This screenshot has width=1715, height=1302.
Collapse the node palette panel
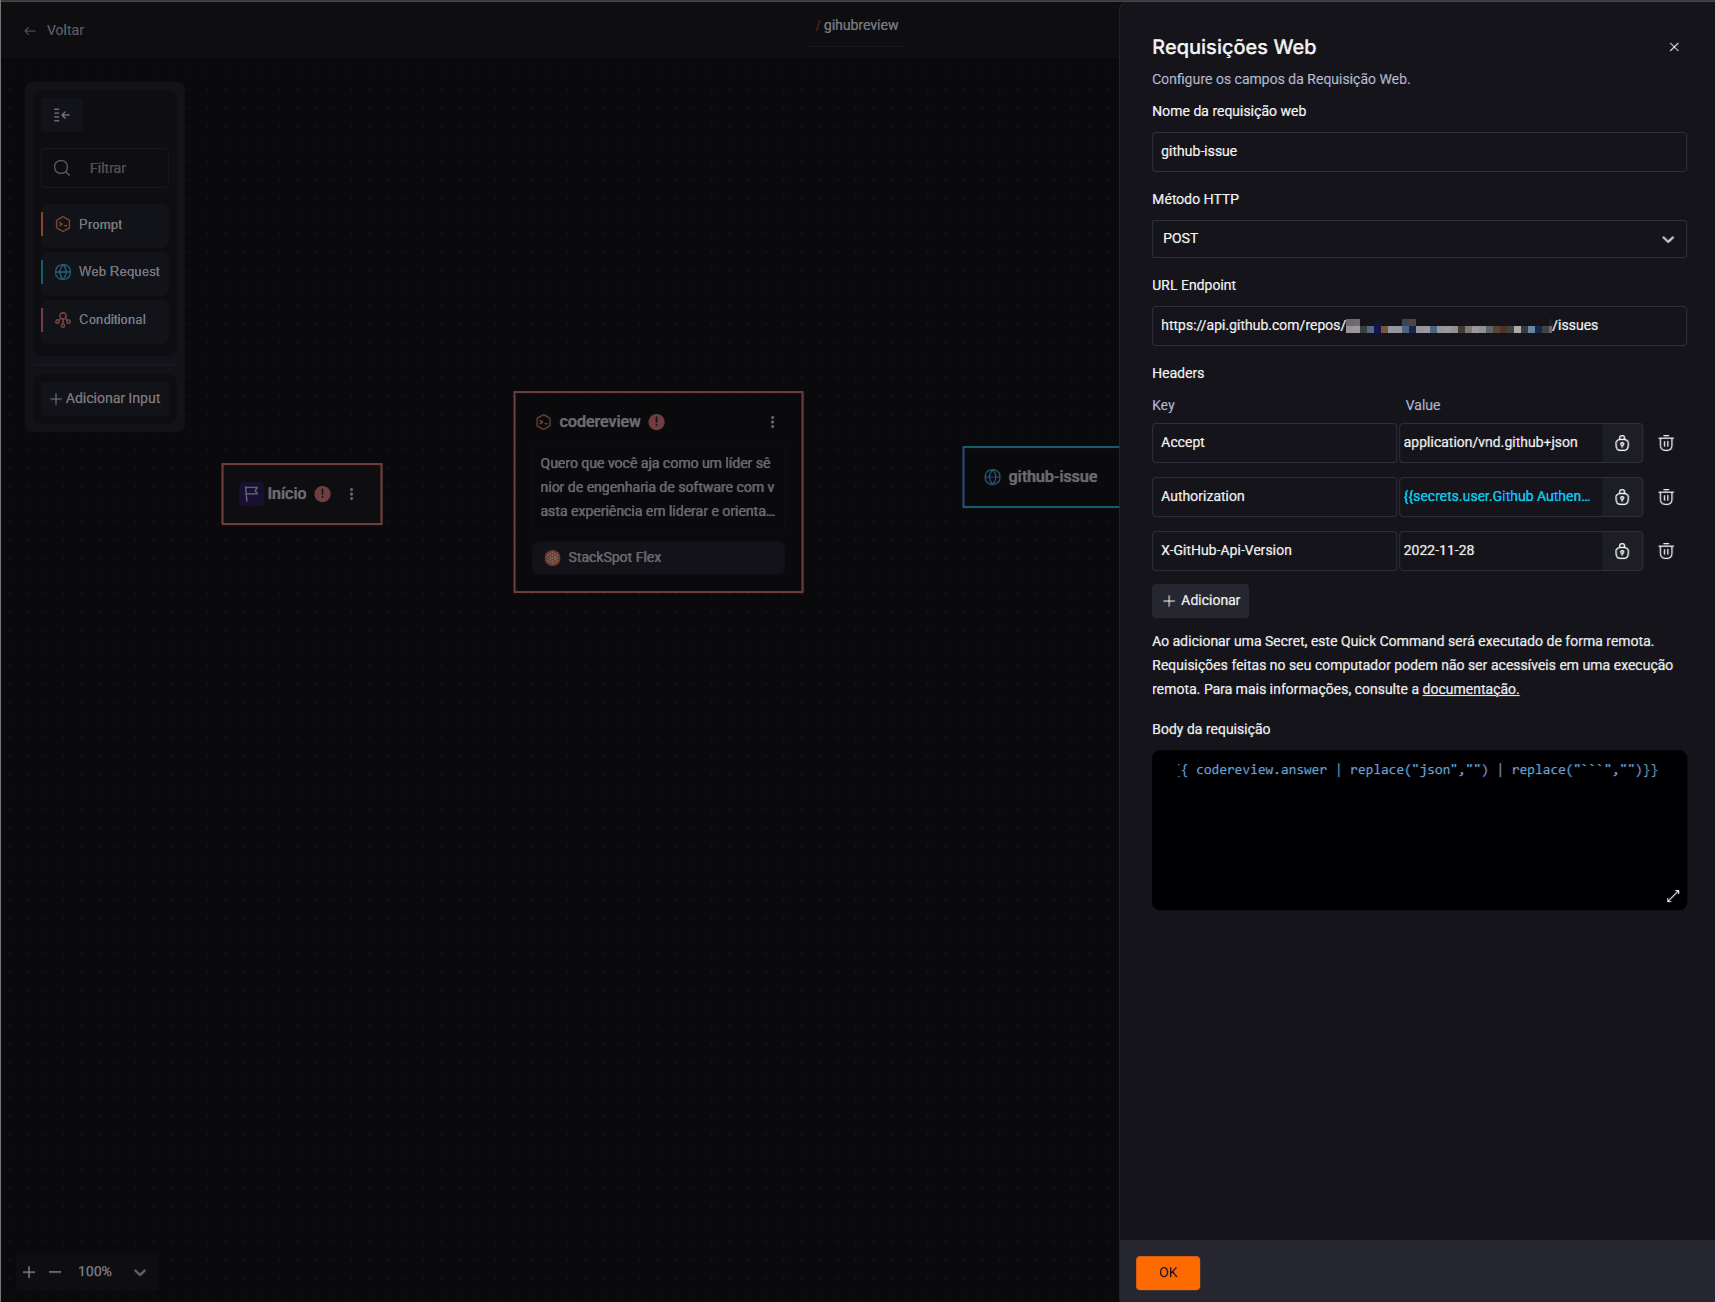[61, 114]
